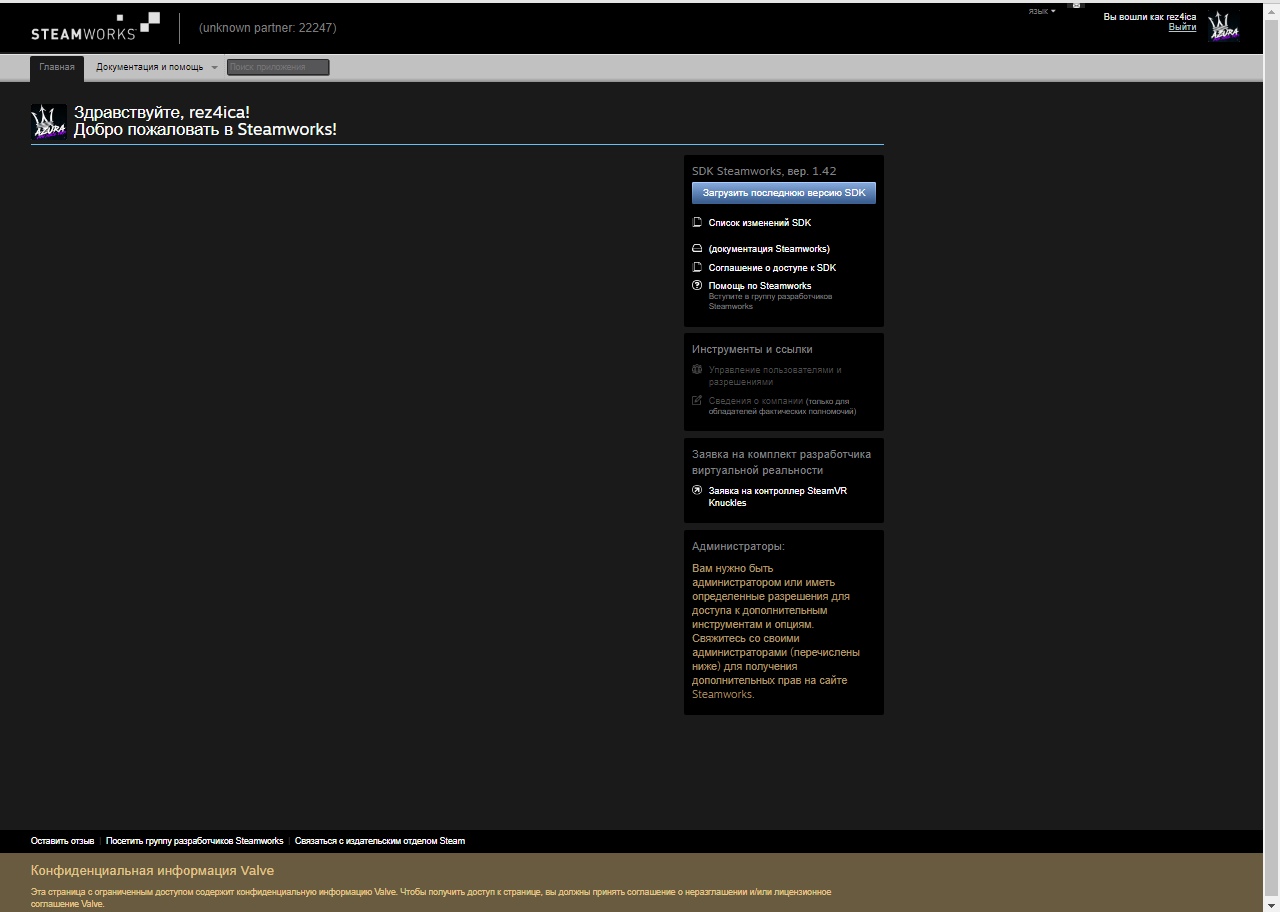
Task: Focus the Поиск приложения search field
Action: pos(277,67)
